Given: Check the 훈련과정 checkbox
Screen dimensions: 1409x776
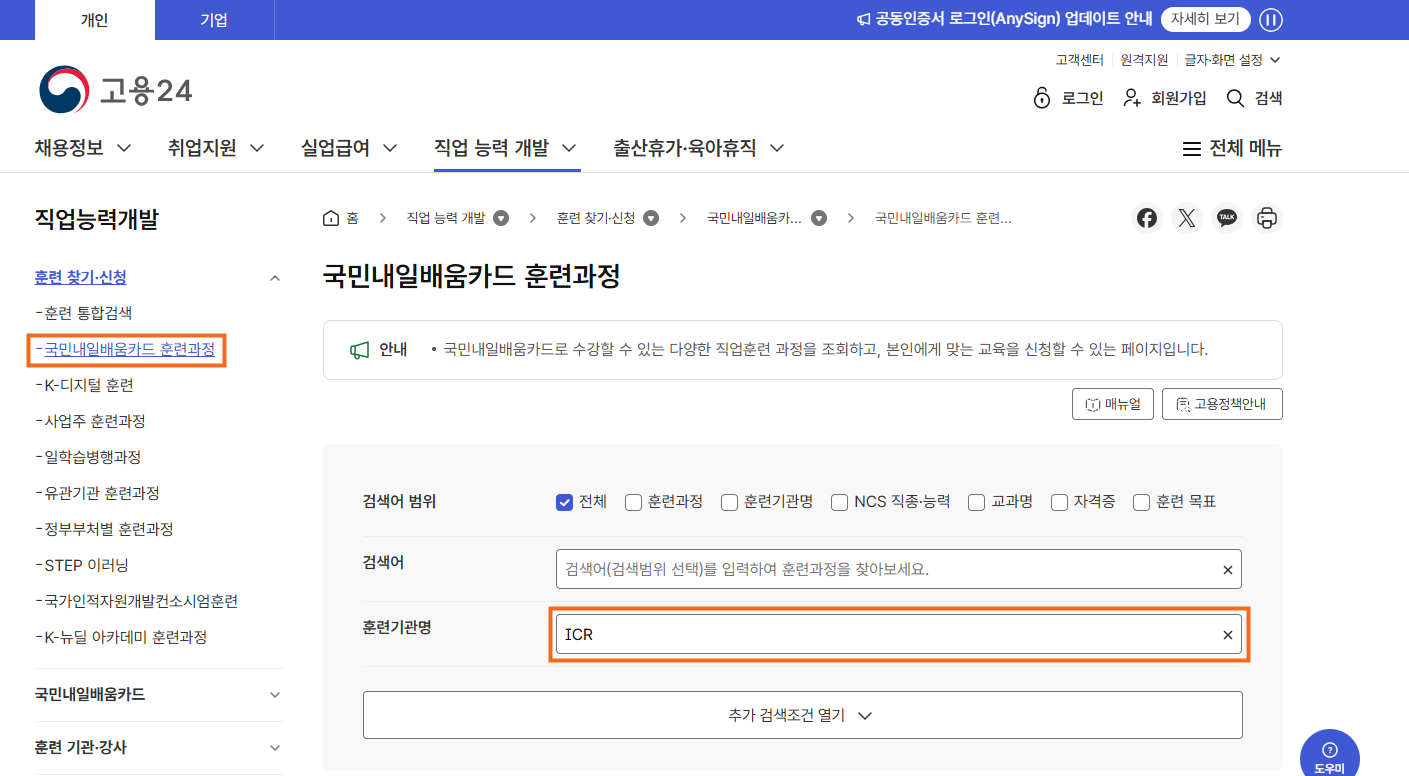Looking at the screenshot, I should 633,502.
